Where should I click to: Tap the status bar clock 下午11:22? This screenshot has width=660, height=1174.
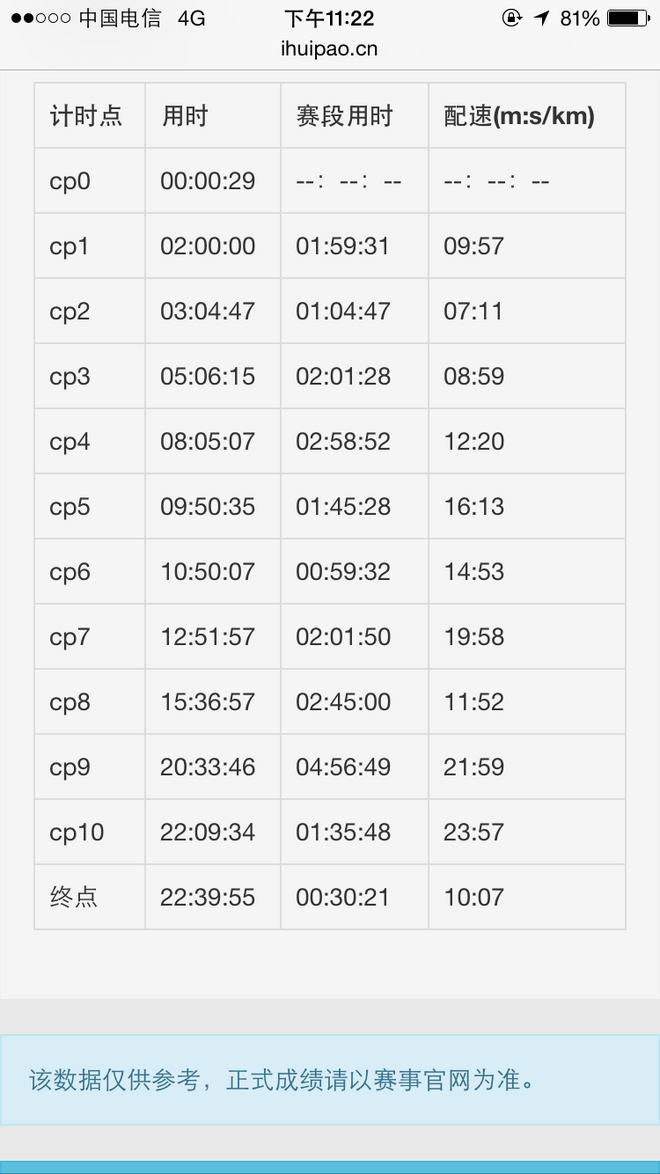329,18
